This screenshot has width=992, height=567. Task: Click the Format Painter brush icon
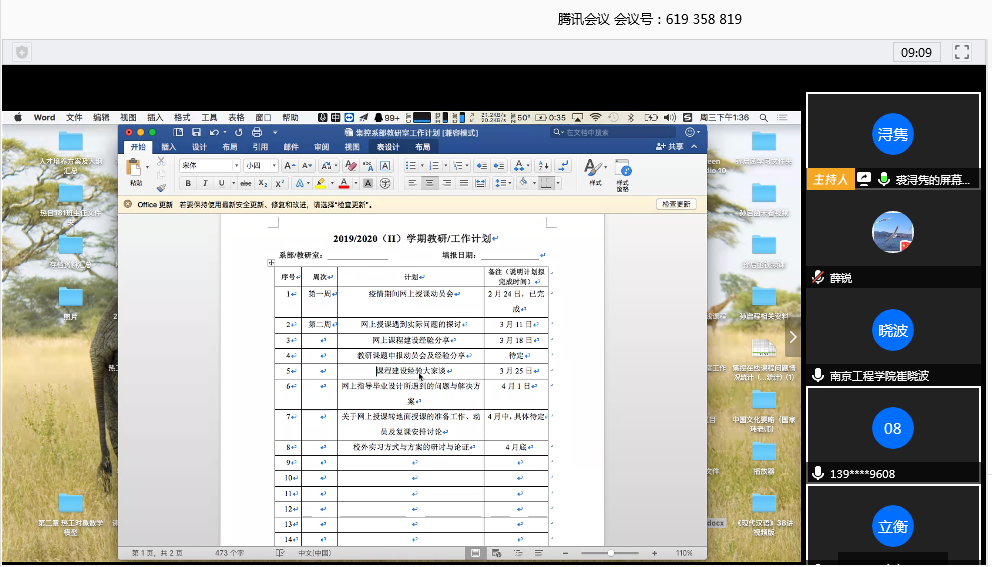pyautogui.click(x=161, y=187)
